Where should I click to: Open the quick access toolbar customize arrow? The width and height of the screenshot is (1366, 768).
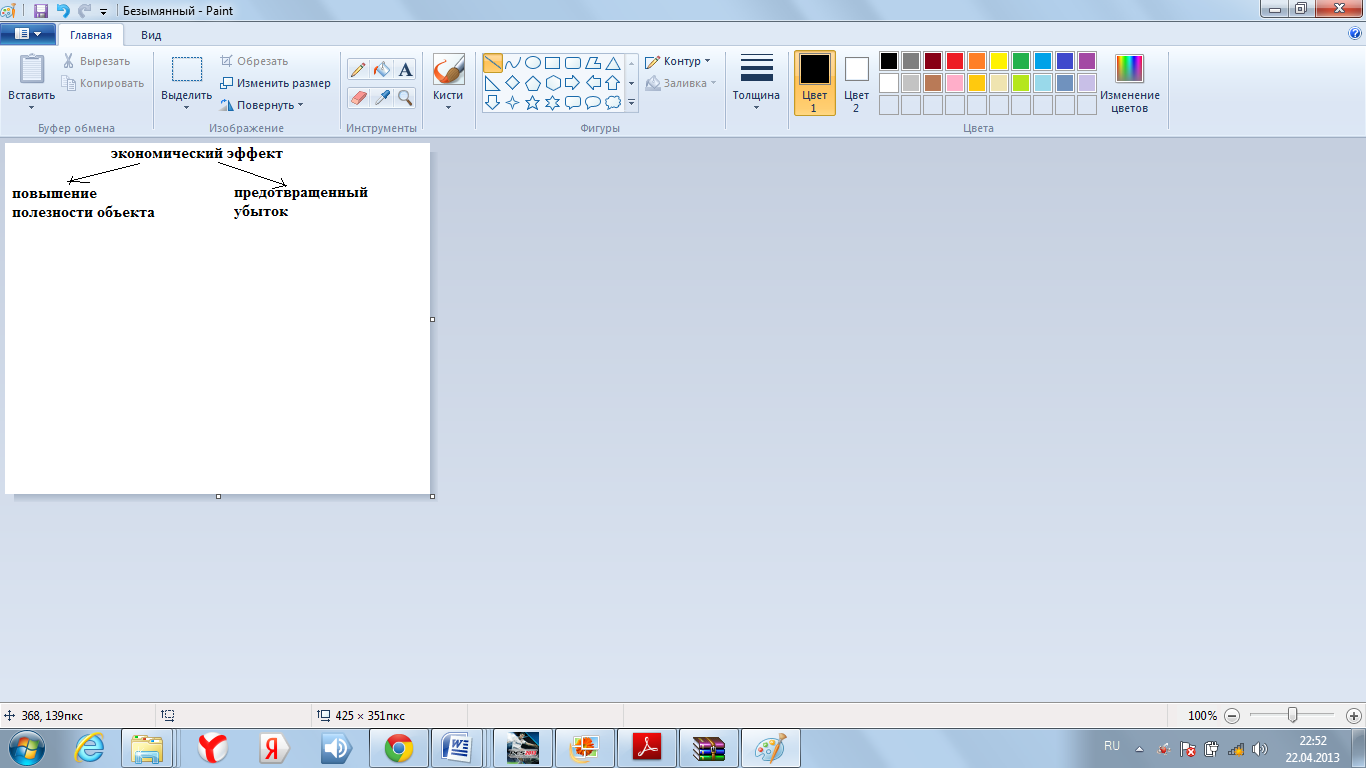click(103, 11)
